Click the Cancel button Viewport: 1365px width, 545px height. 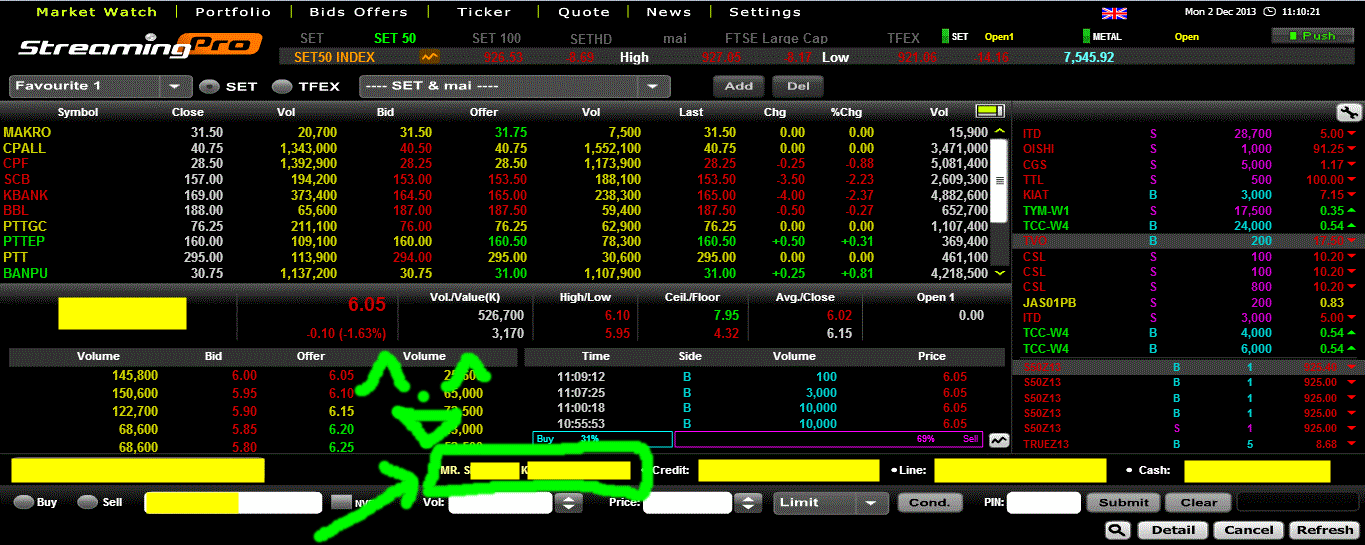point(1249,530)
